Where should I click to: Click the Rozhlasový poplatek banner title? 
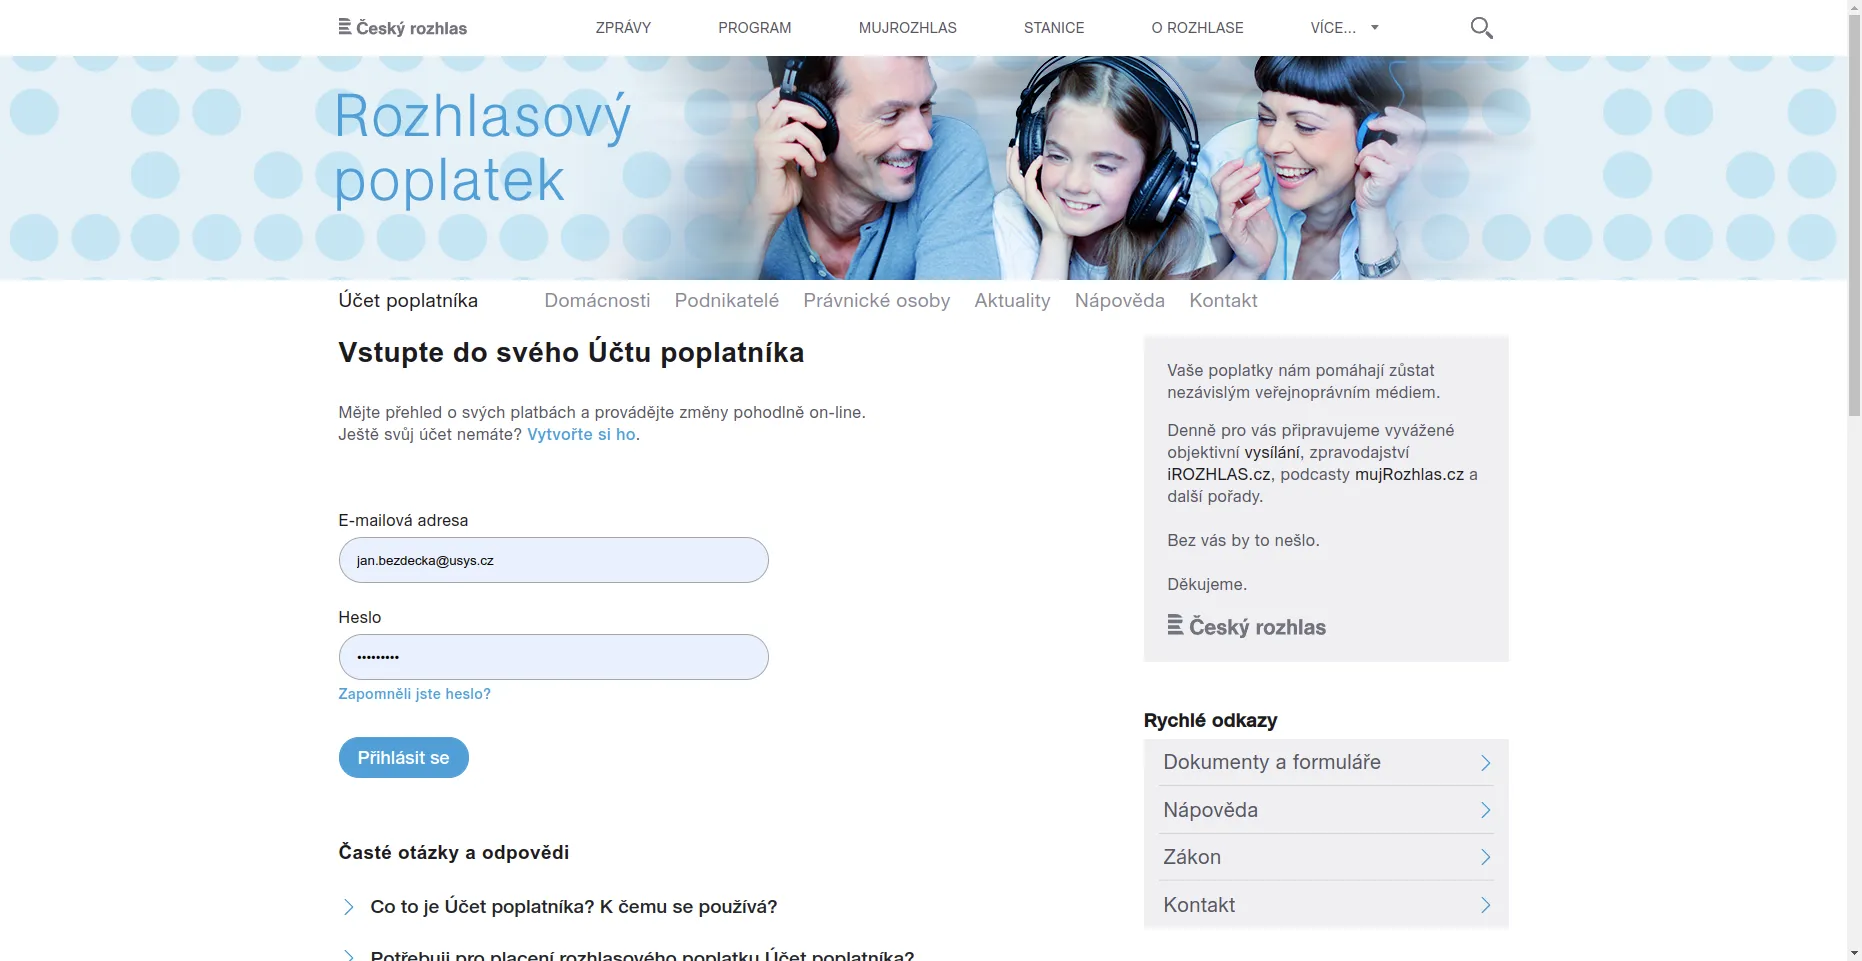coord(482,148)
